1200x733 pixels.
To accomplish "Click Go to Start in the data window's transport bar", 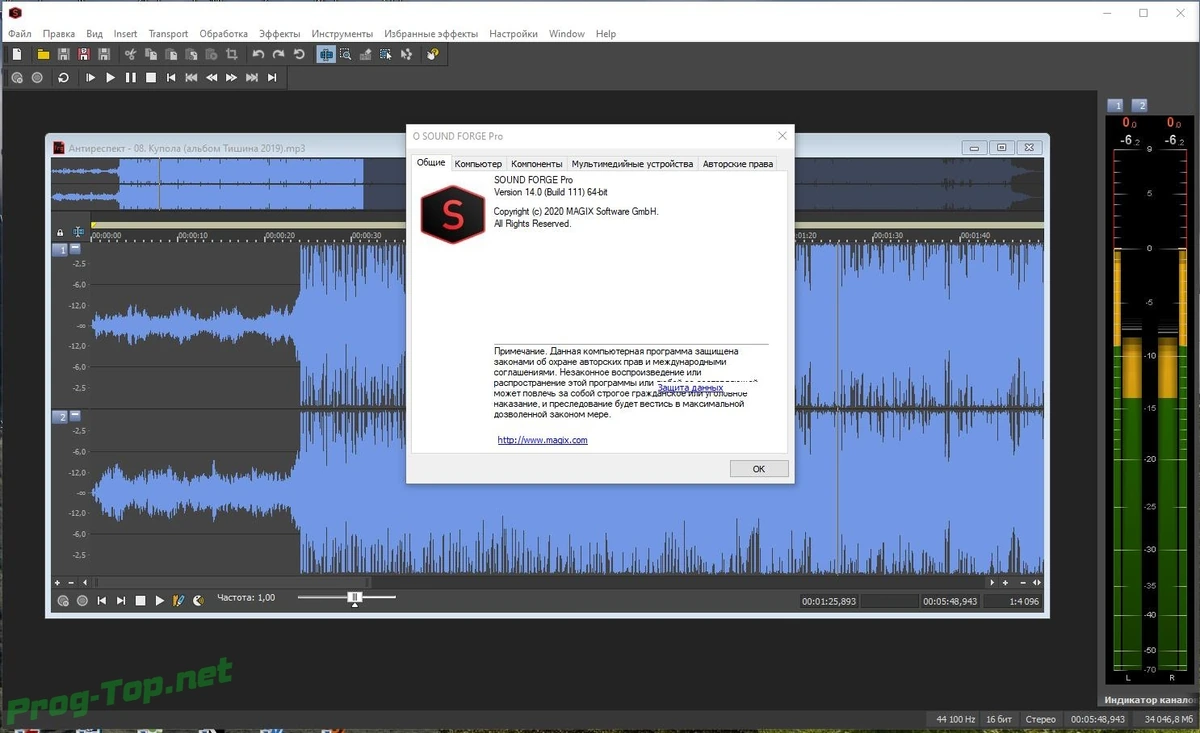I will coord(102,600).
